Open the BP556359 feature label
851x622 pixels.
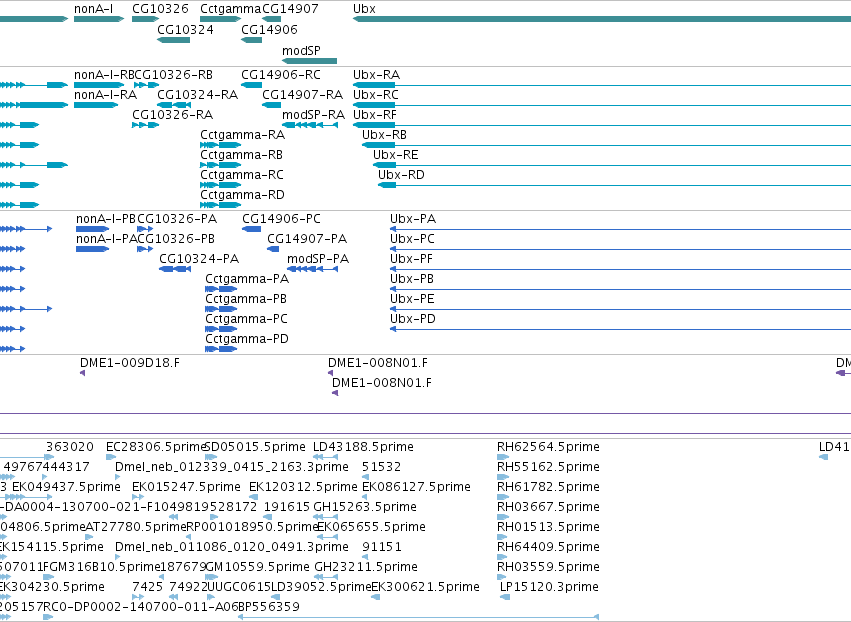coord(269,607)
